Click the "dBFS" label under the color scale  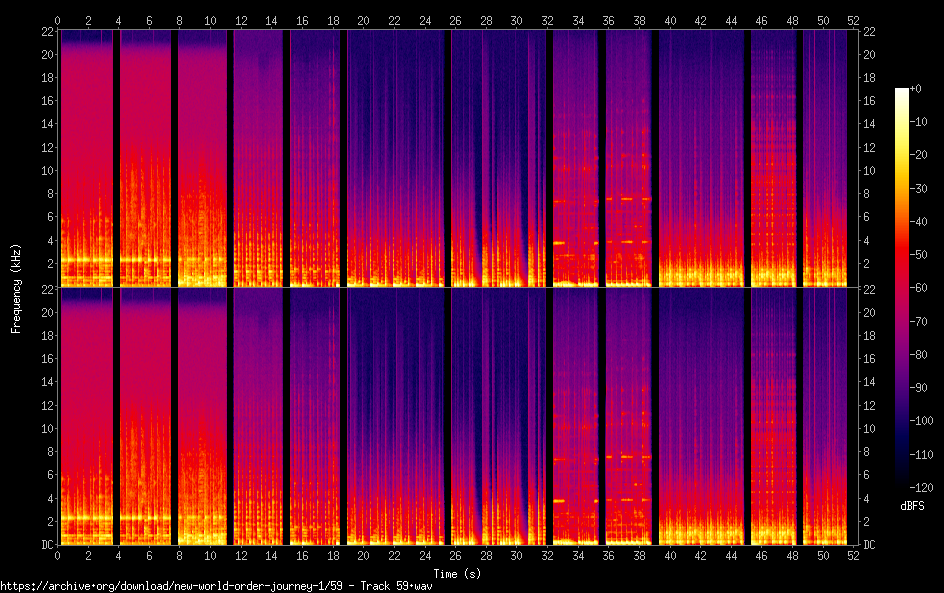click(x=911, y=507)
